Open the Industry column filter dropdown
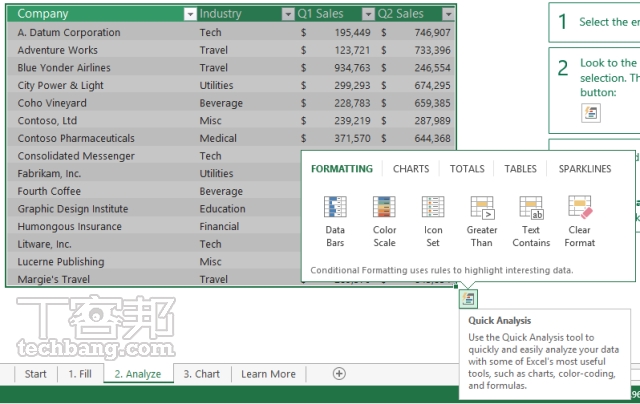640x404 pixels. [x=288, y=14]
